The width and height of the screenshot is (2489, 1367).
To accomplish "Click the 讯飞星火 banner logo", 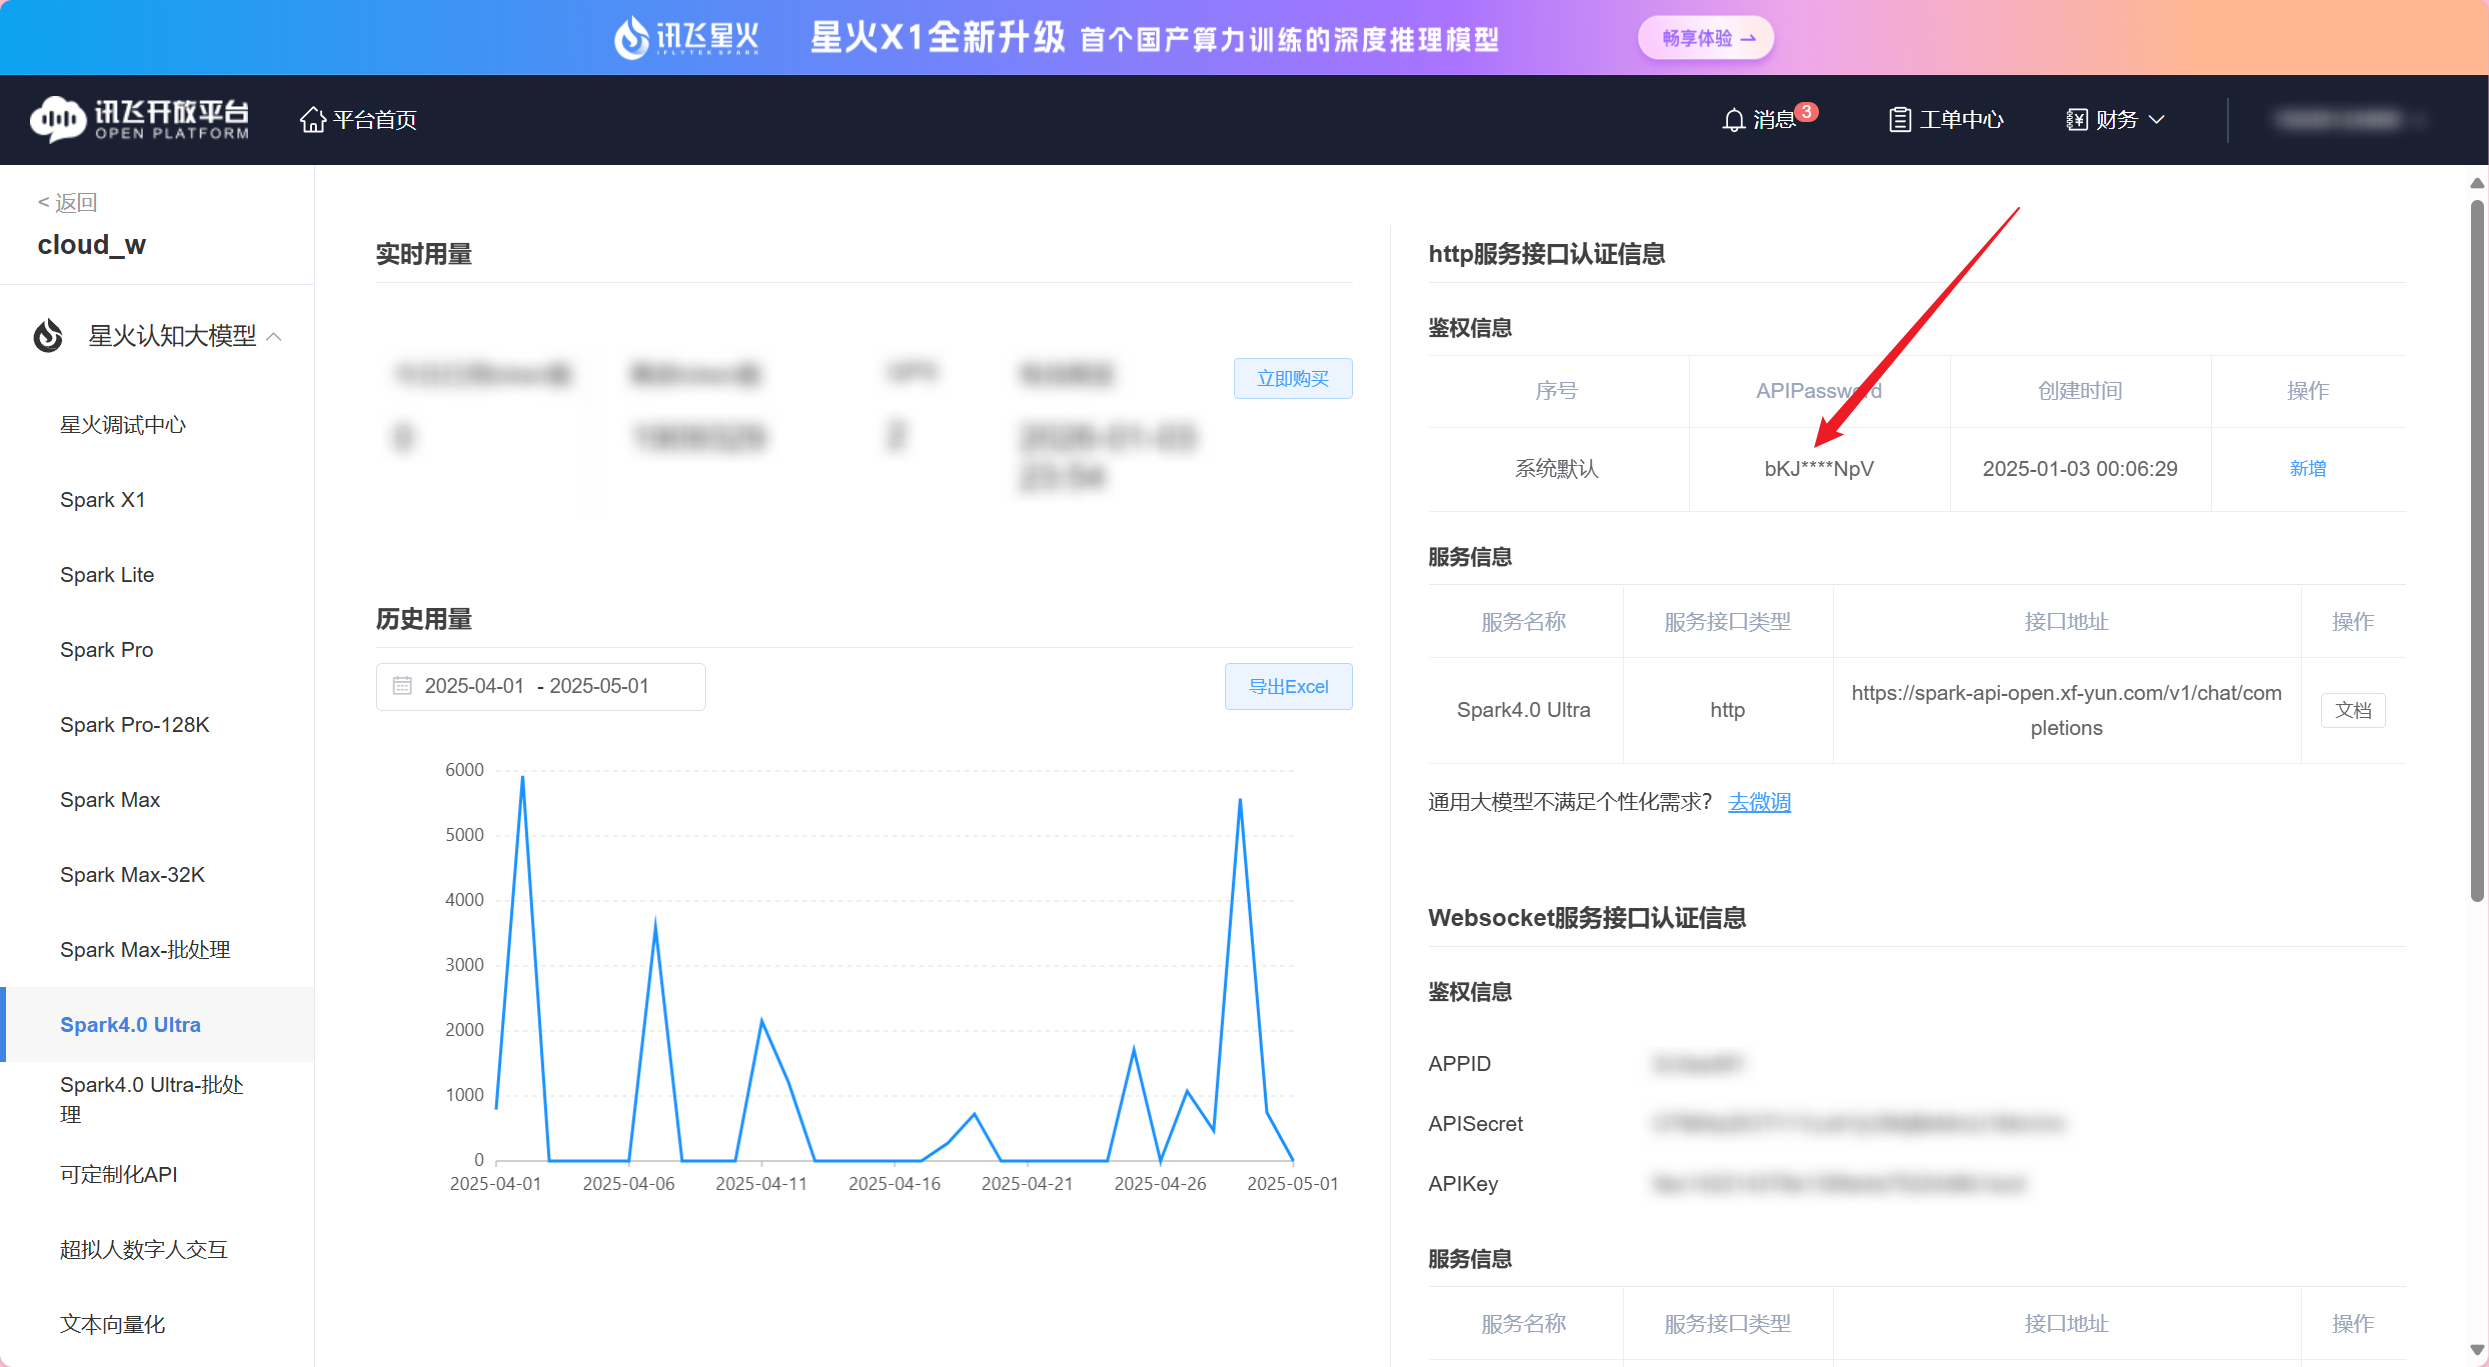I will [686, 38].
